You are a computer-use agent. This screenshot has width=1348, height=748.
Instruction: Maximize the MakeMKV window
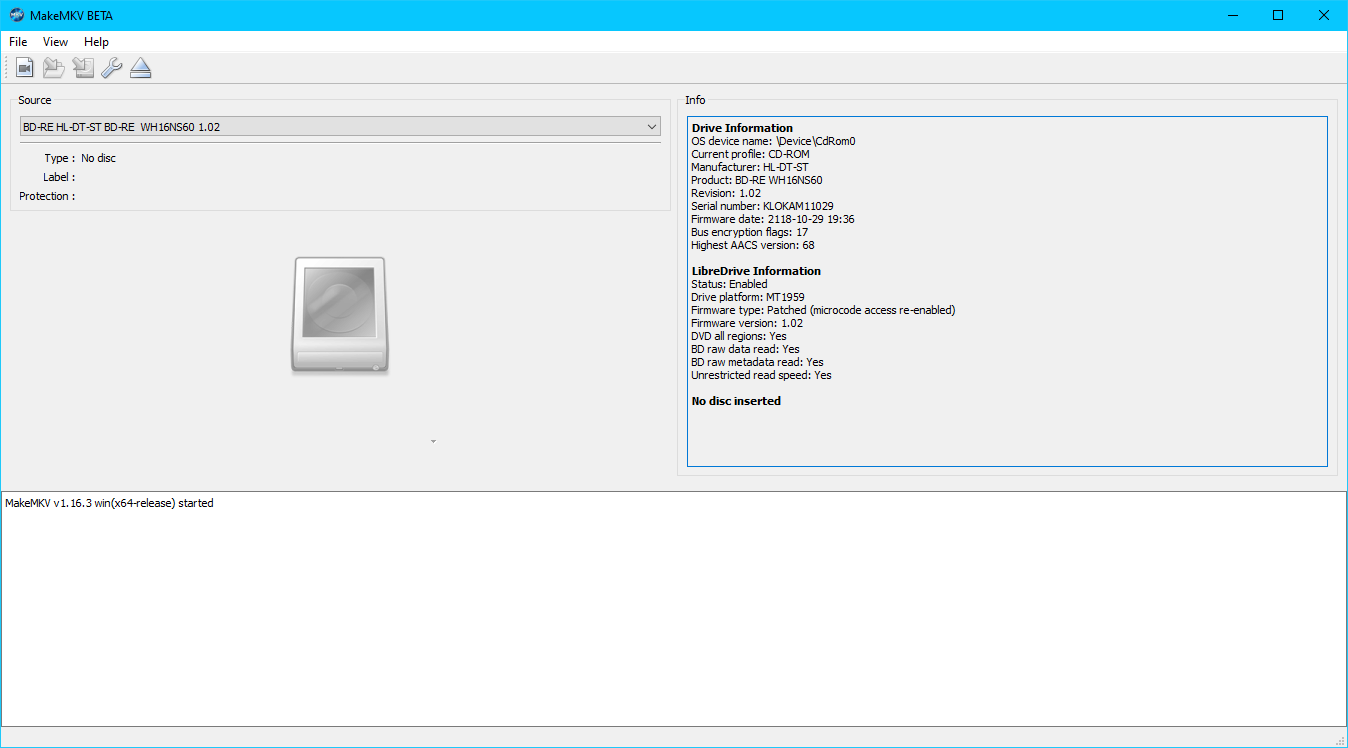[x=1278, y=15]
